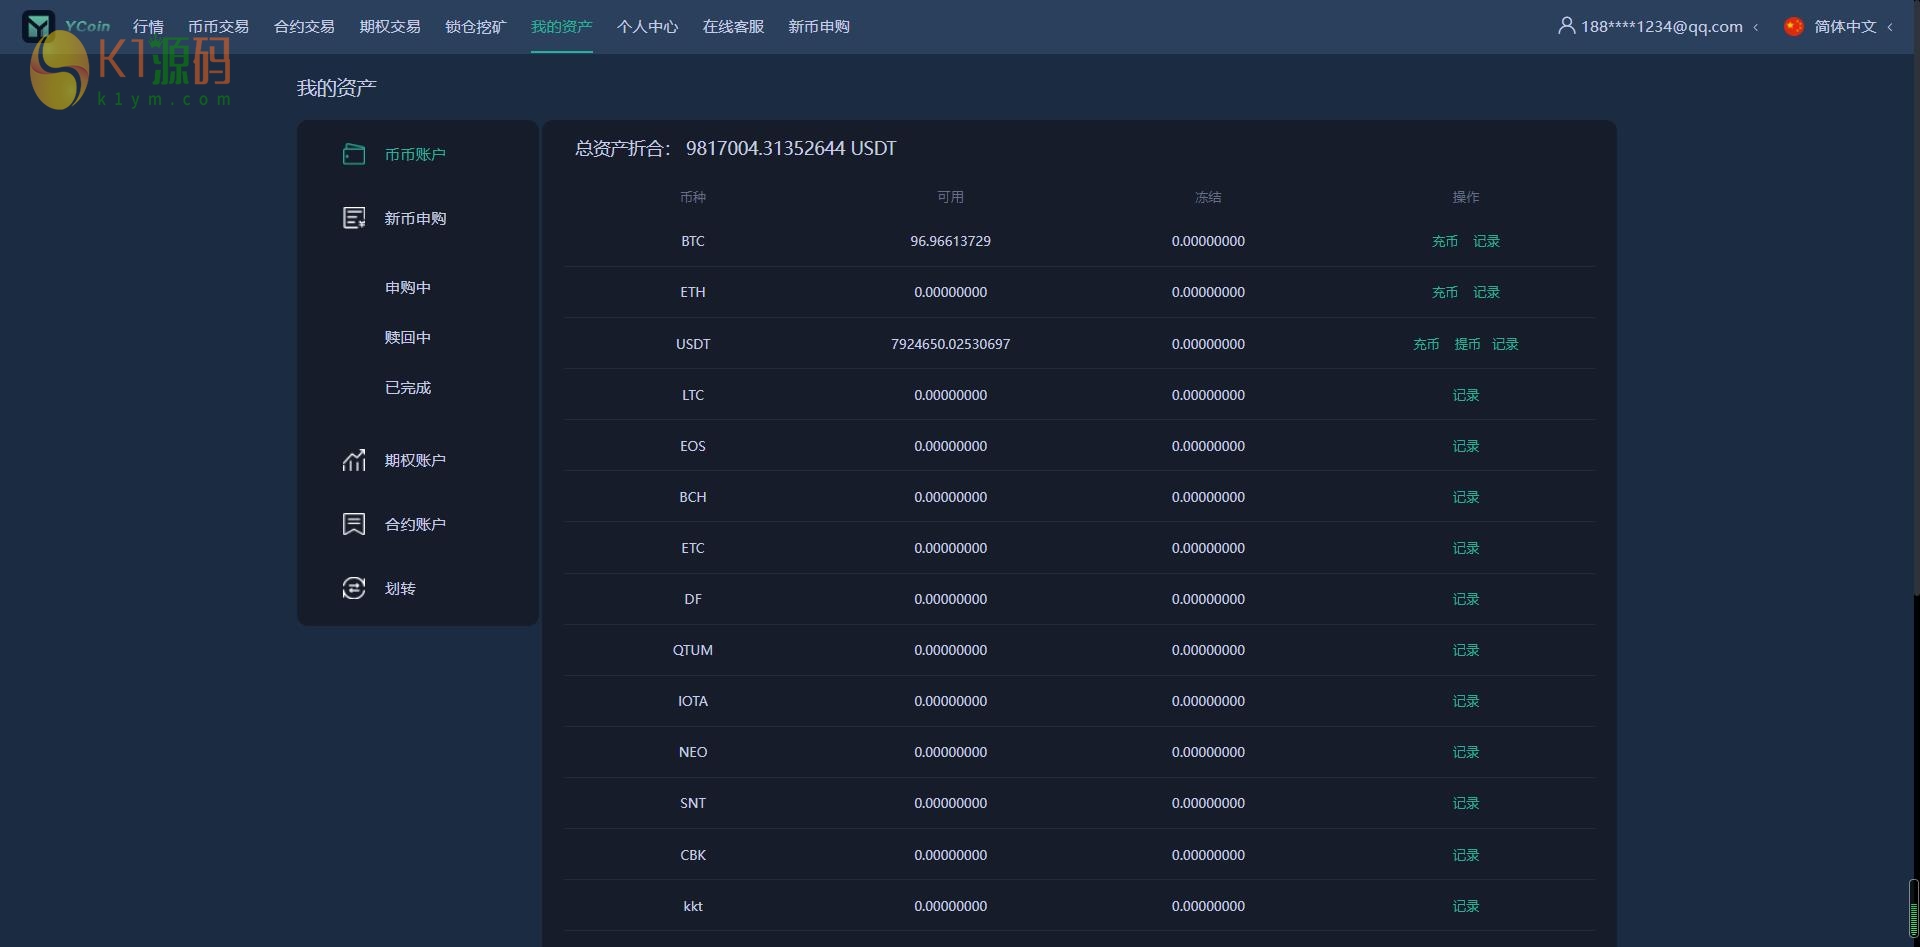Click 提币 in the USDT row
Image resolution: width=1920 pixels, height=947 pixels.
[1467, 344]
